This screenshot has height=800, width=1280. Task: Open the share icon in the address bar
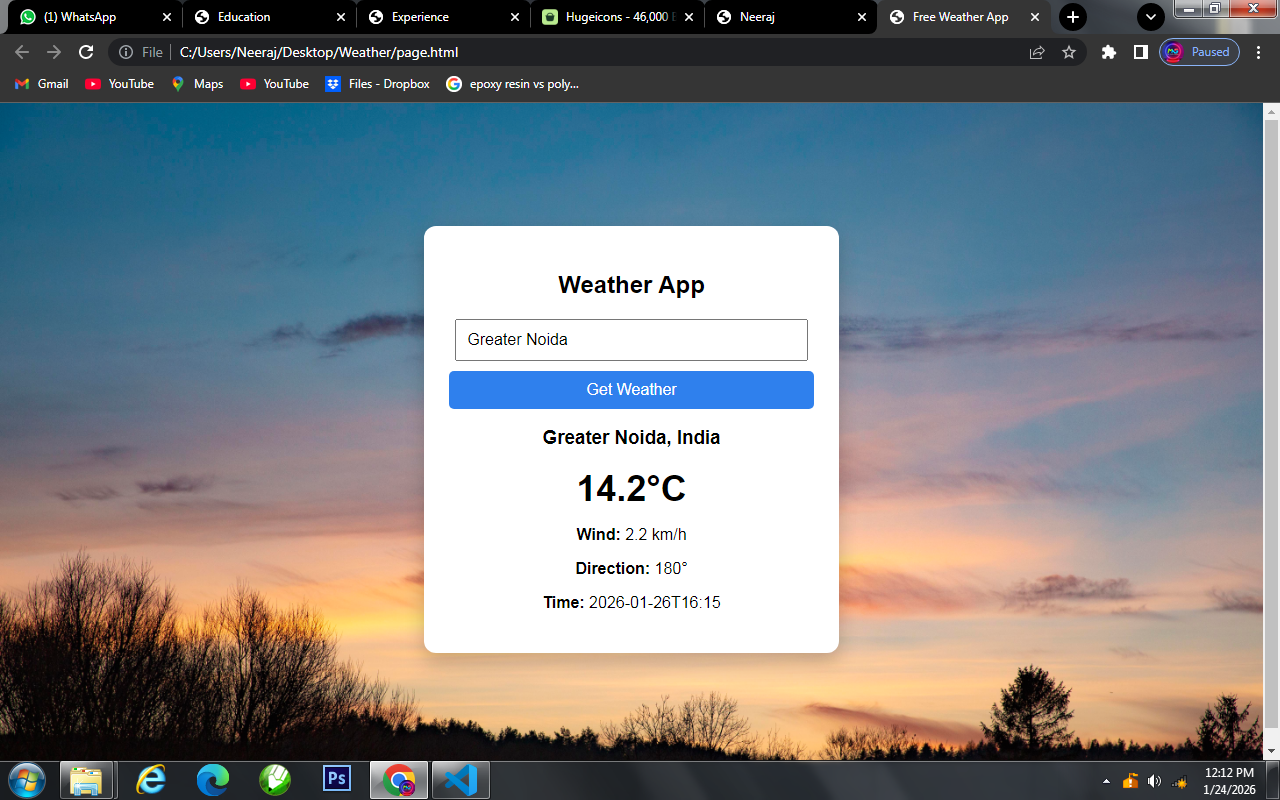coord(1036,52)
